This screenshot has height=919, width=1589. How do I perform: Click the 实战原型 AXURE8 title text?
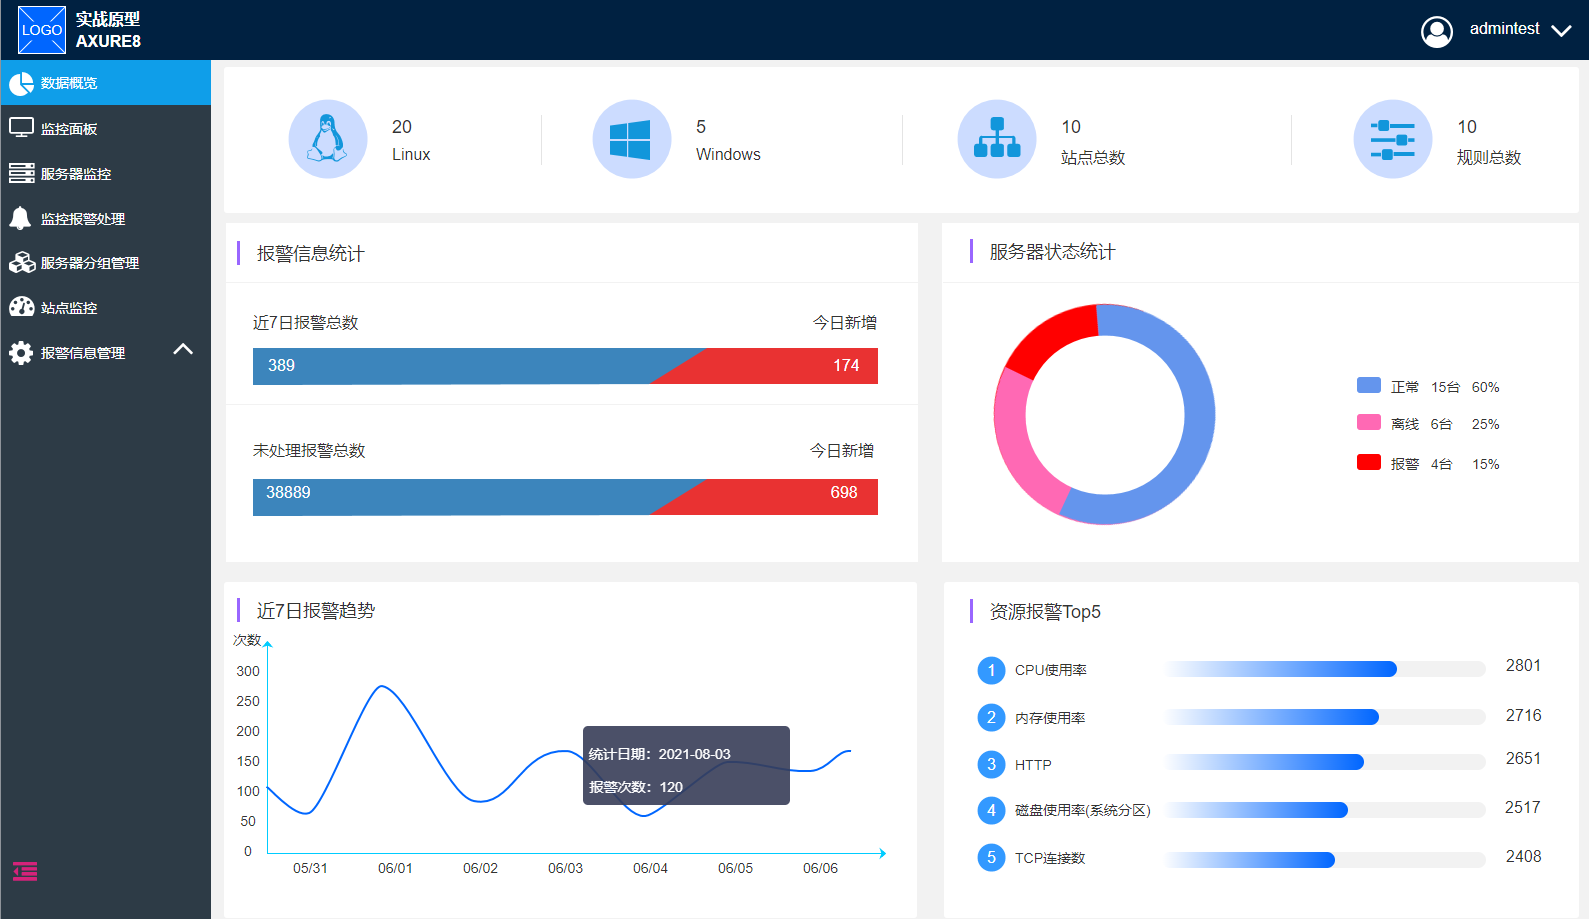[x=108, y=30]
